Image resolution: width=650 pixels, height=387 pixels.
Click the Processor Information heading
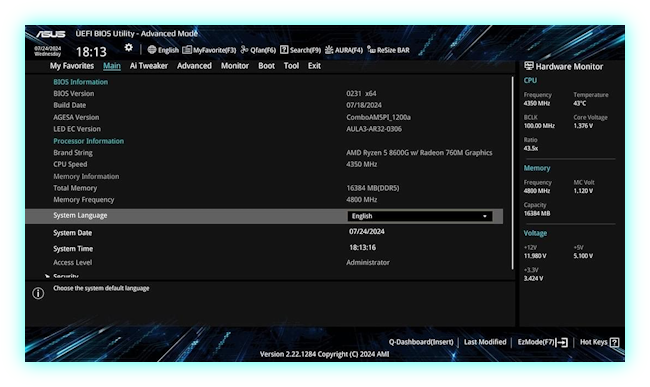coord(88,141)
